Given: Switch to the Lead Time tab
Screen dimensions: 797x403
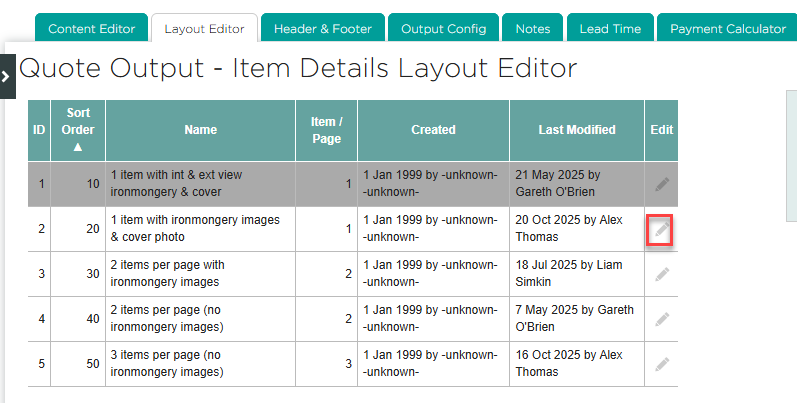Looking at the screenshot, I should (x=610, y=29).
